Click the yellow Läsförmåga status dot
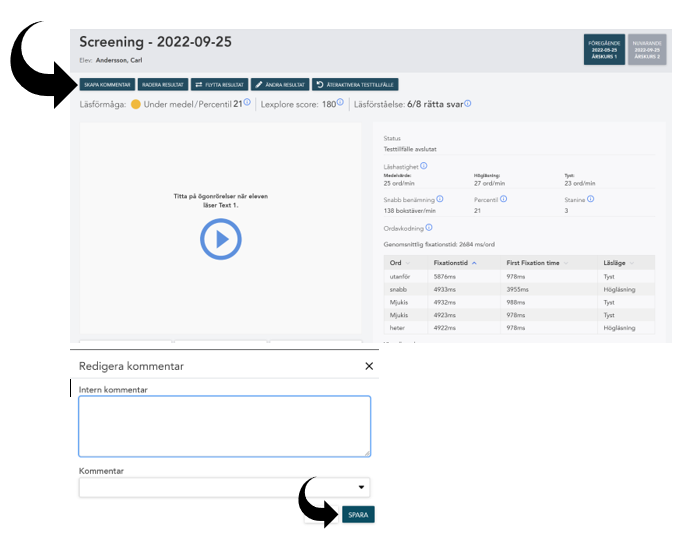The width and height of the screenshot is (693, 539). click(x=136, y=104)
